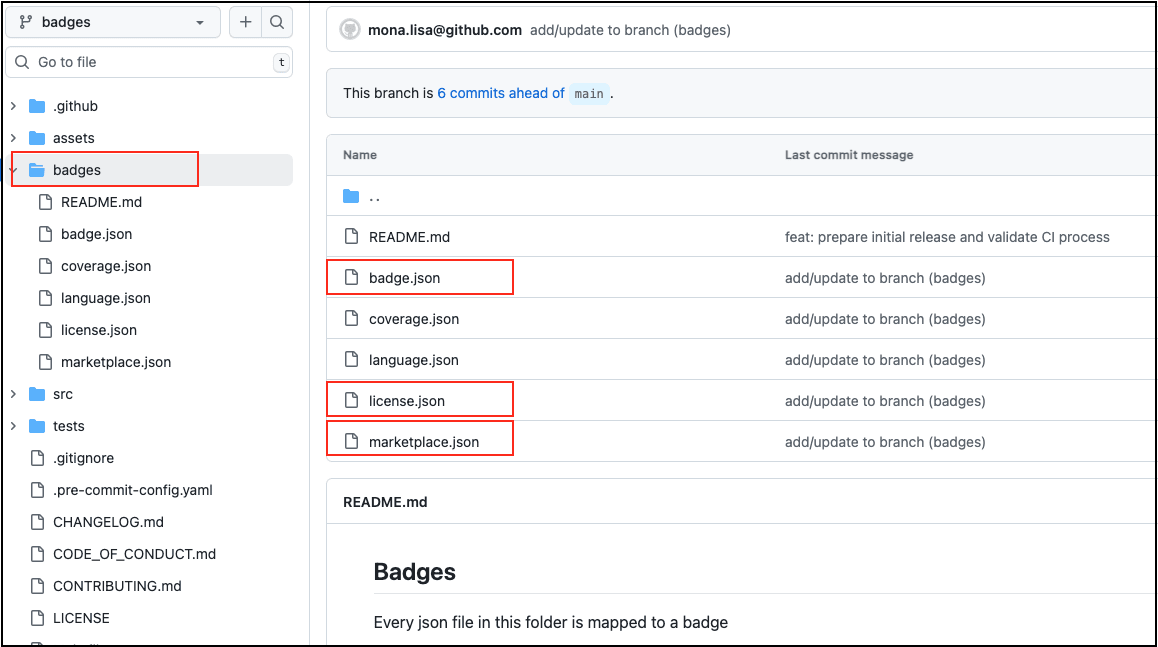This screenshot has height=647, width=1158.
Task: Click the mona.lisa@github.com avatar icon
Action: pos(350,30)
